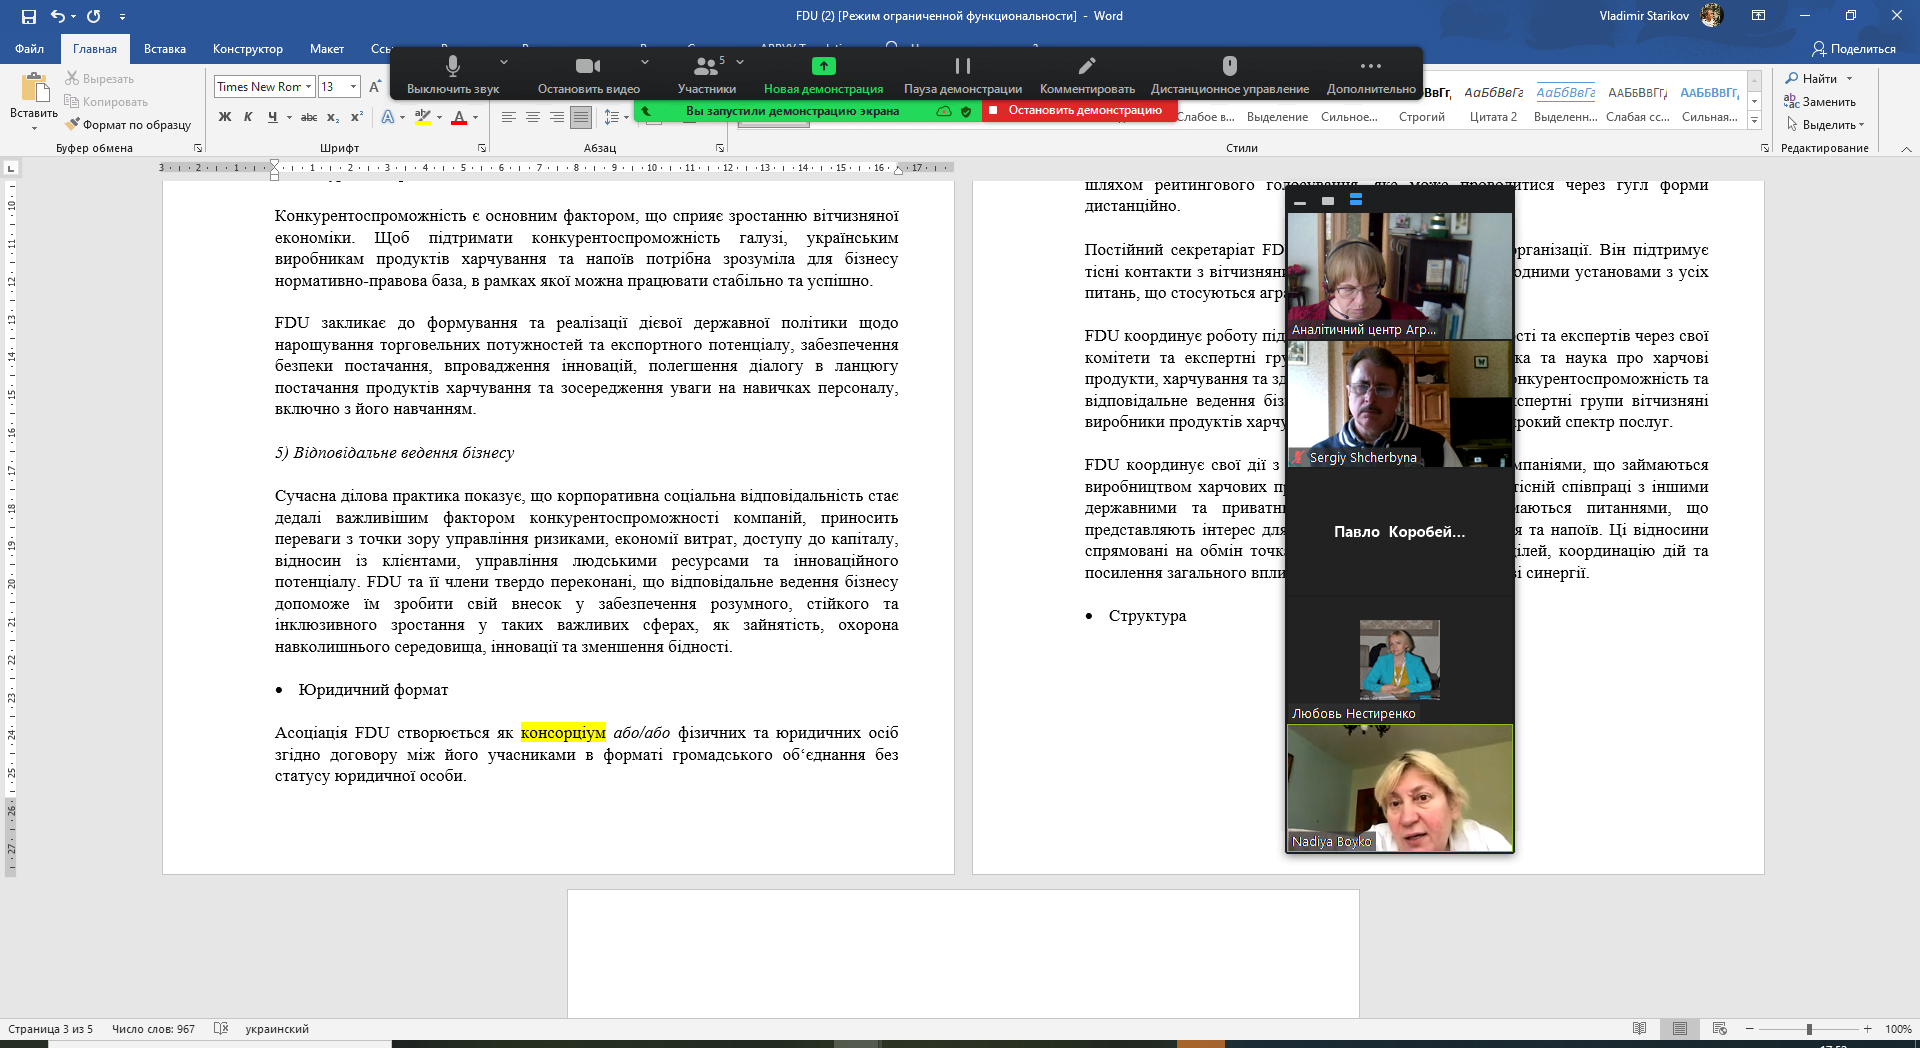Copy selection with Копировать
The image size is (1920, 1048).
click(x=106, y=101)
